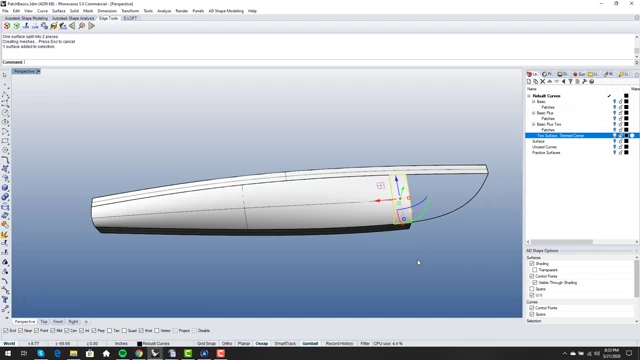Image resolution: width=640 pixels, height=360 pixels.
Task: Collapse the Basic Plus Two layer node
Action: 533,124
